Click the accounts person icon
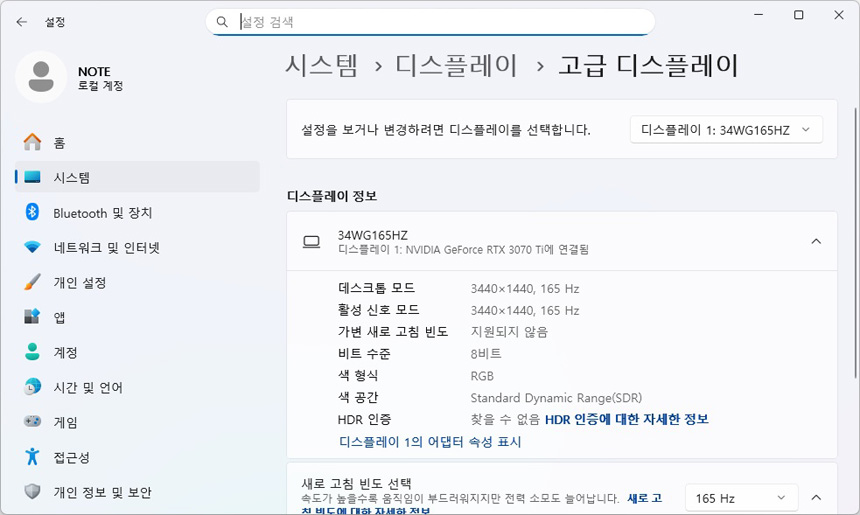The height and width of the screenshot is (515, 860). [x=33, y=352]
